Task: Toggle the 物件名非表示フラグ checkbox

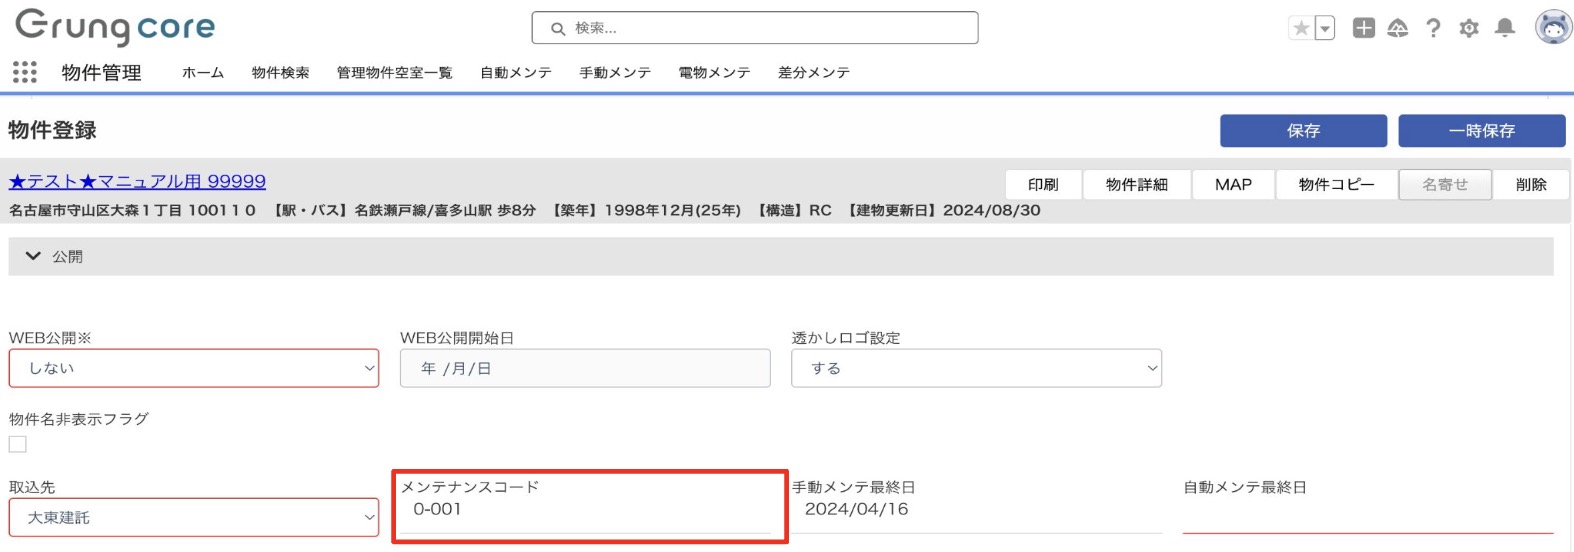Action: pyautogui.click(x=18, y=444)
